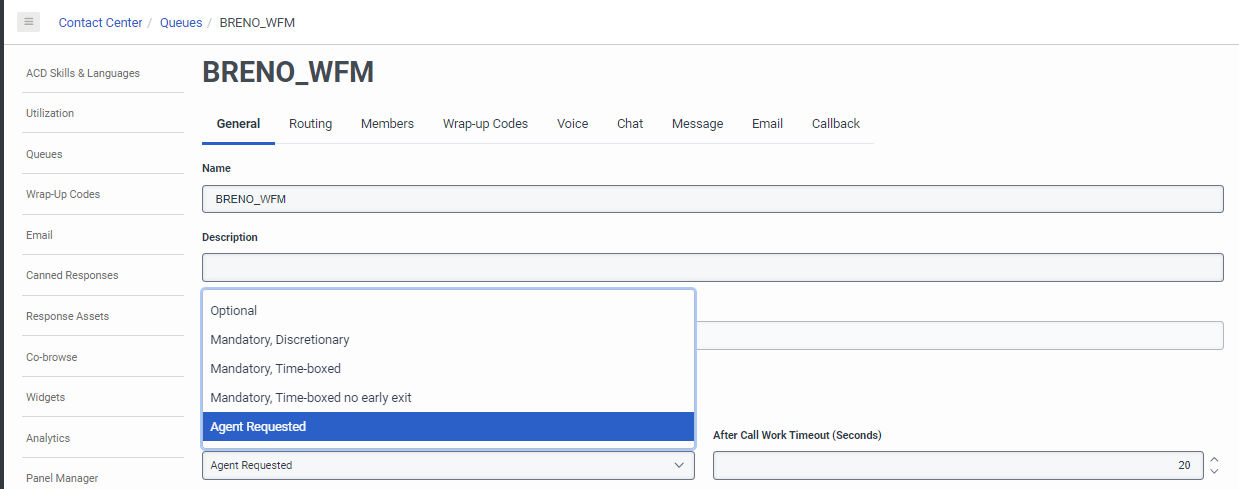This screenshot has width=1239, height=489.
Task: Choose Mandatory, Discretionary from the list
Action: tap(280, 340)
